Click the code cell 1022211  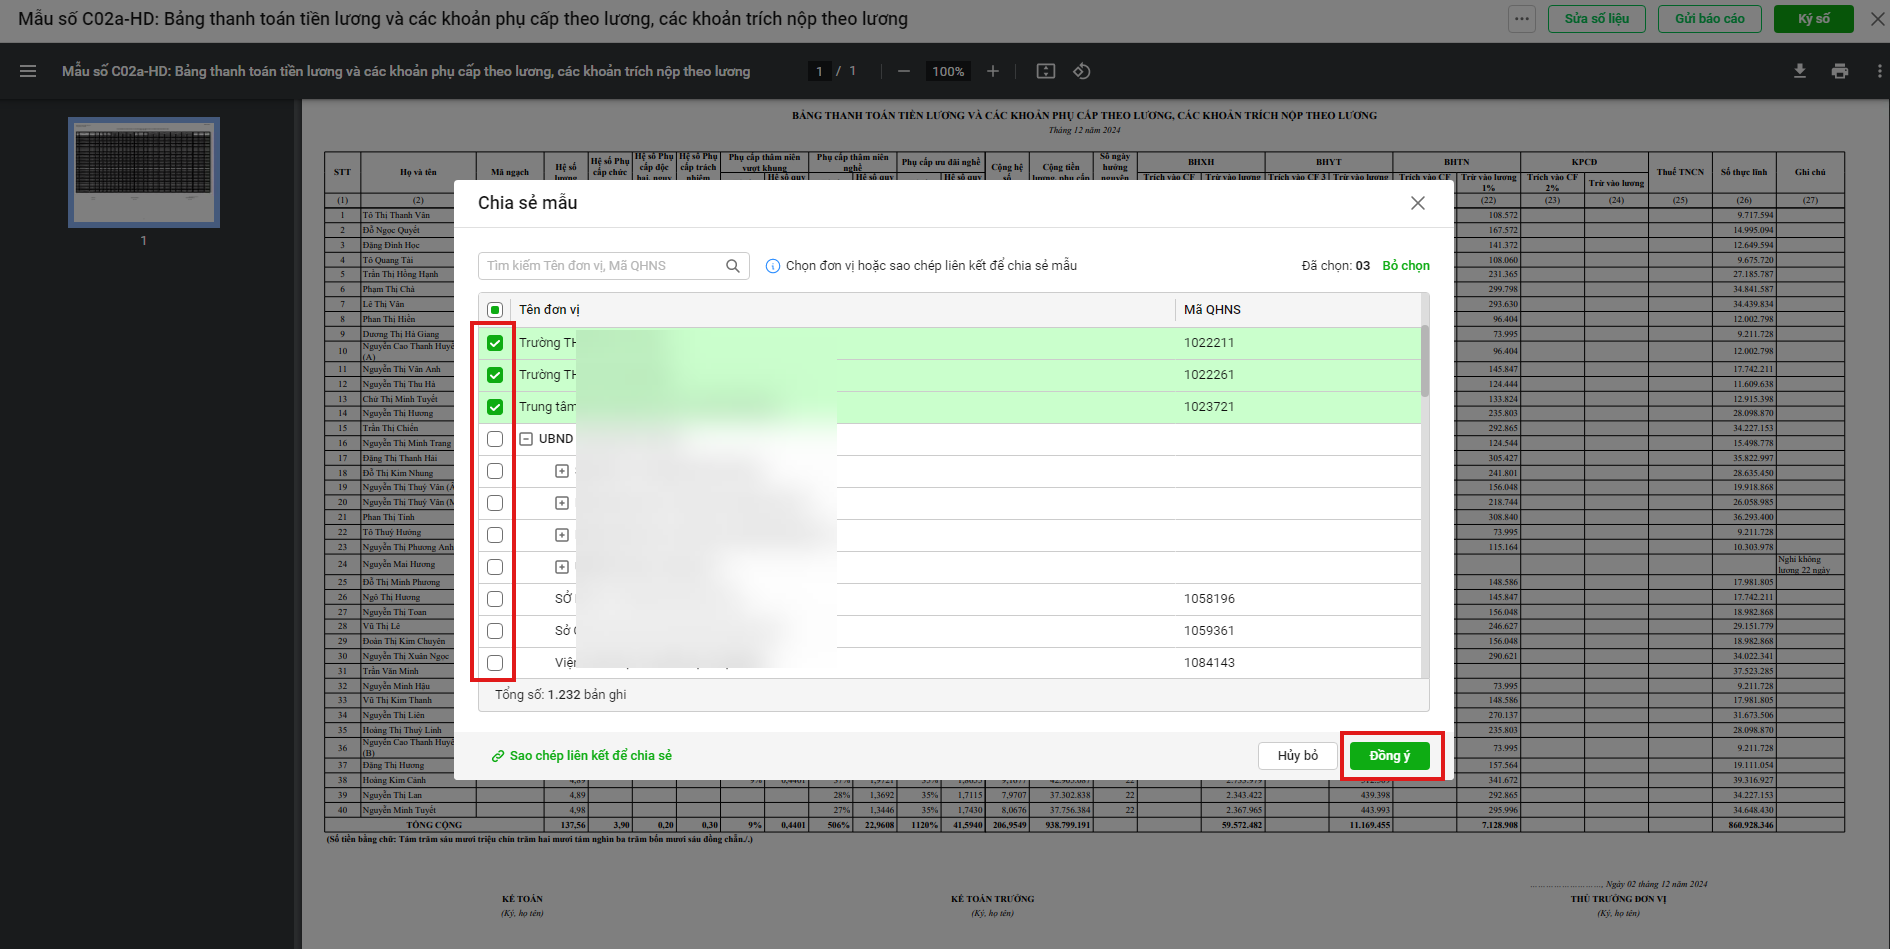1209,343
